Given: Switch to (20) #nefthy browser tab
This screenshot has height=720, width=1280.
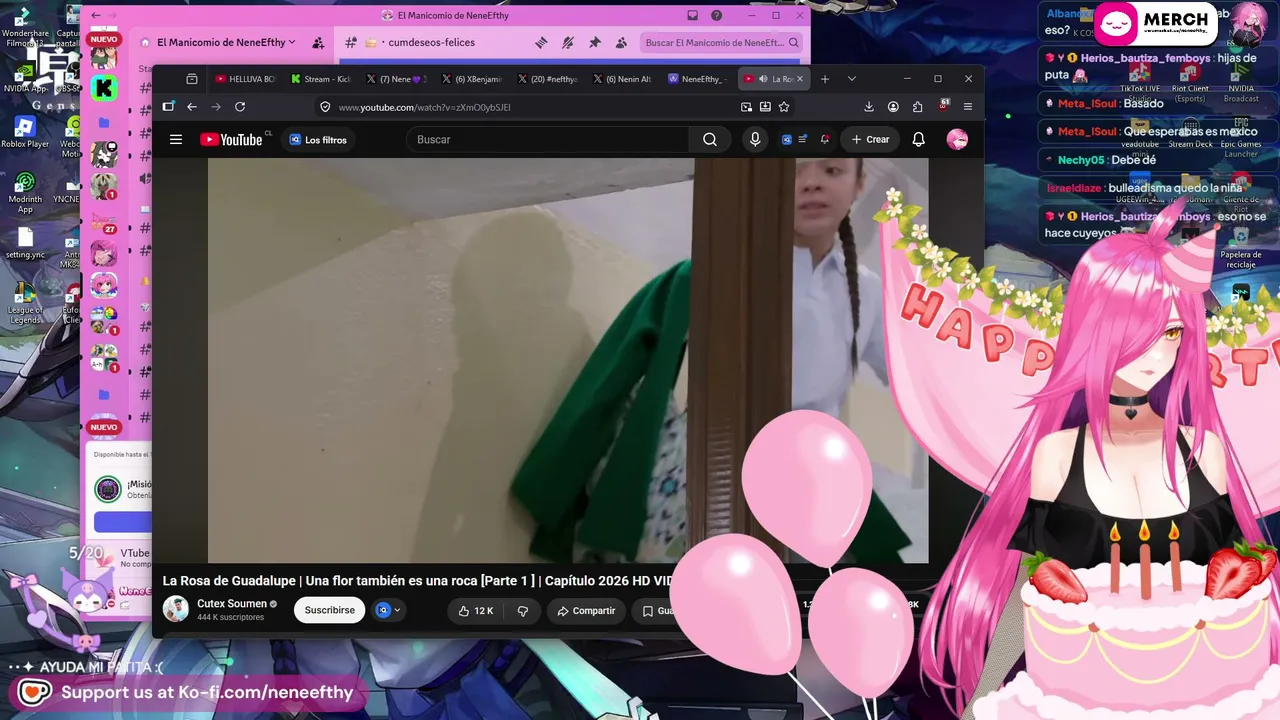Looking at the screenshot, I should tap(548, 79).
